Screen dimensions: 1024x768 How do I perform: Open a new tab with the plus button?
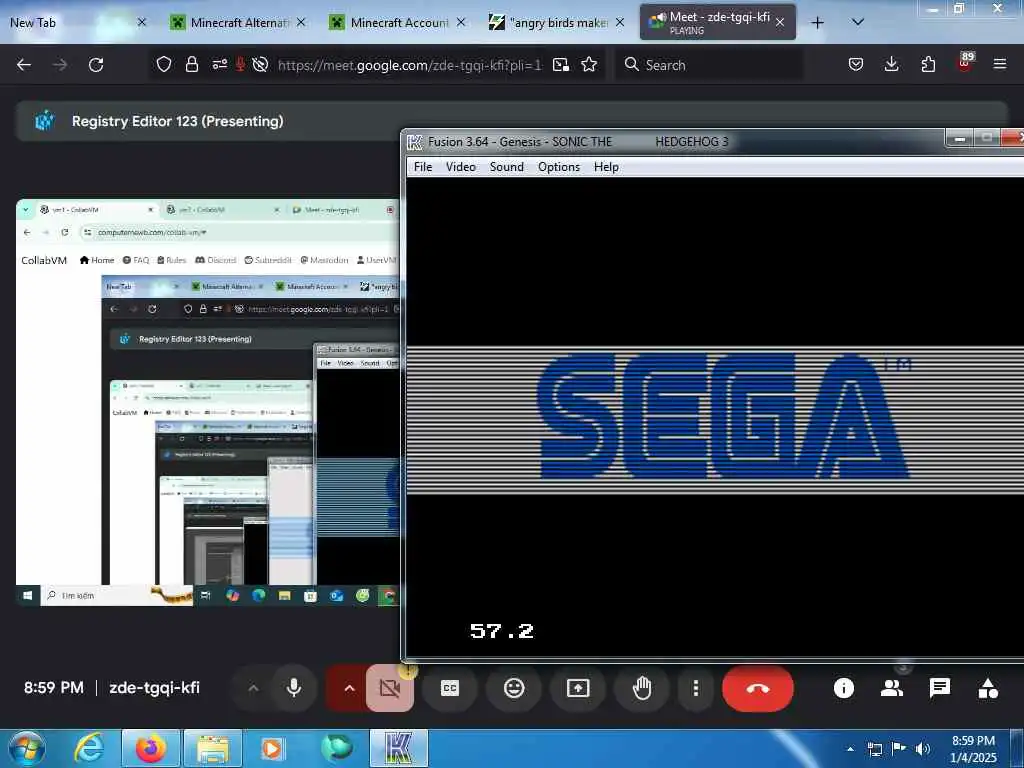(817, 23)
